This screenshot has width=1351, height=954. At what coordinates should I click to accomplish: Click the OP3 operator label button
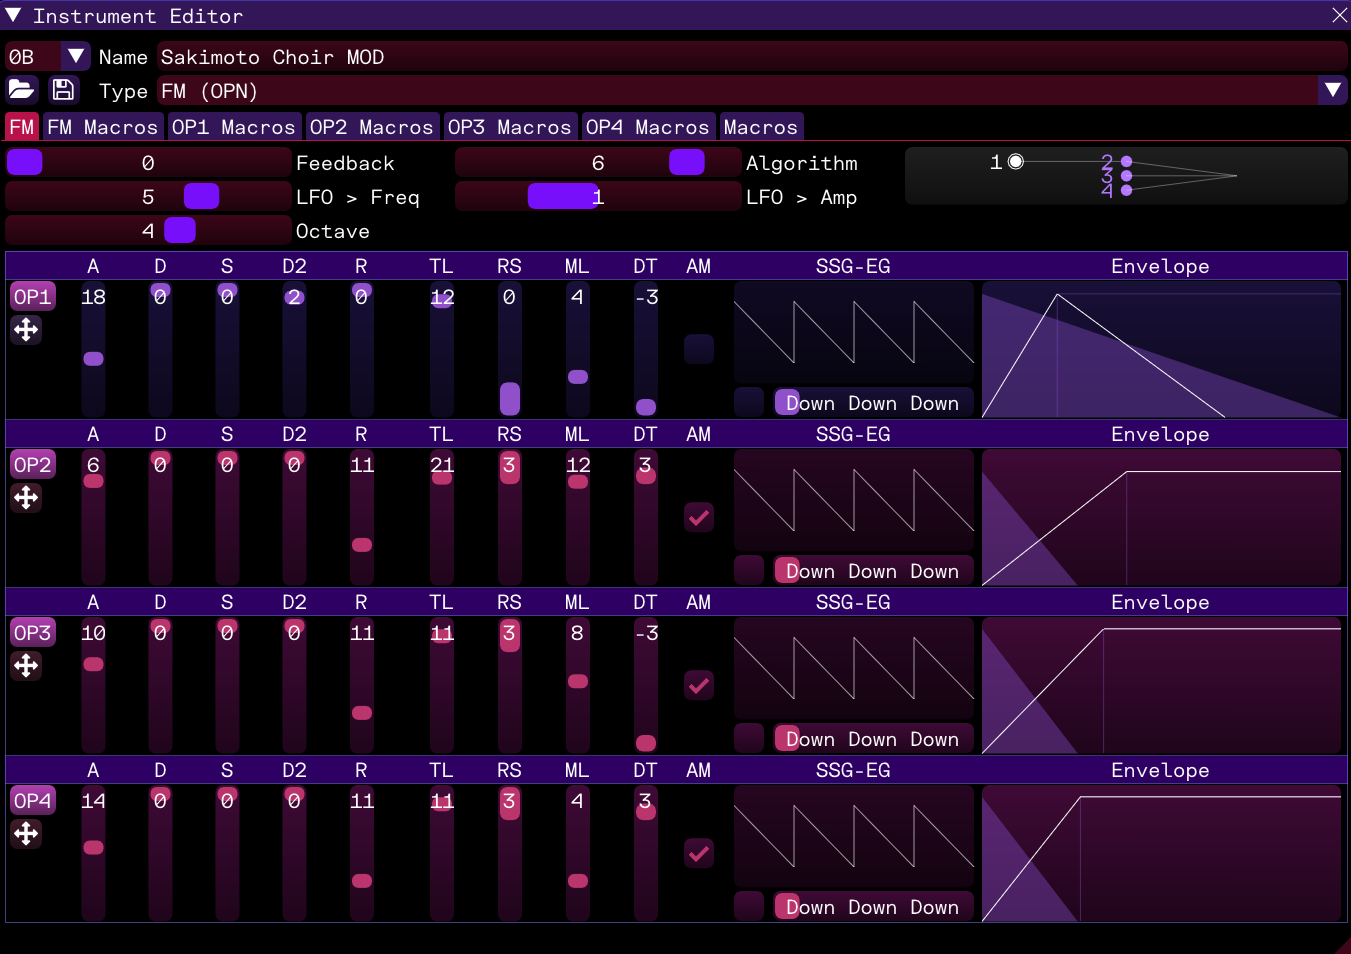coord(32,633)
